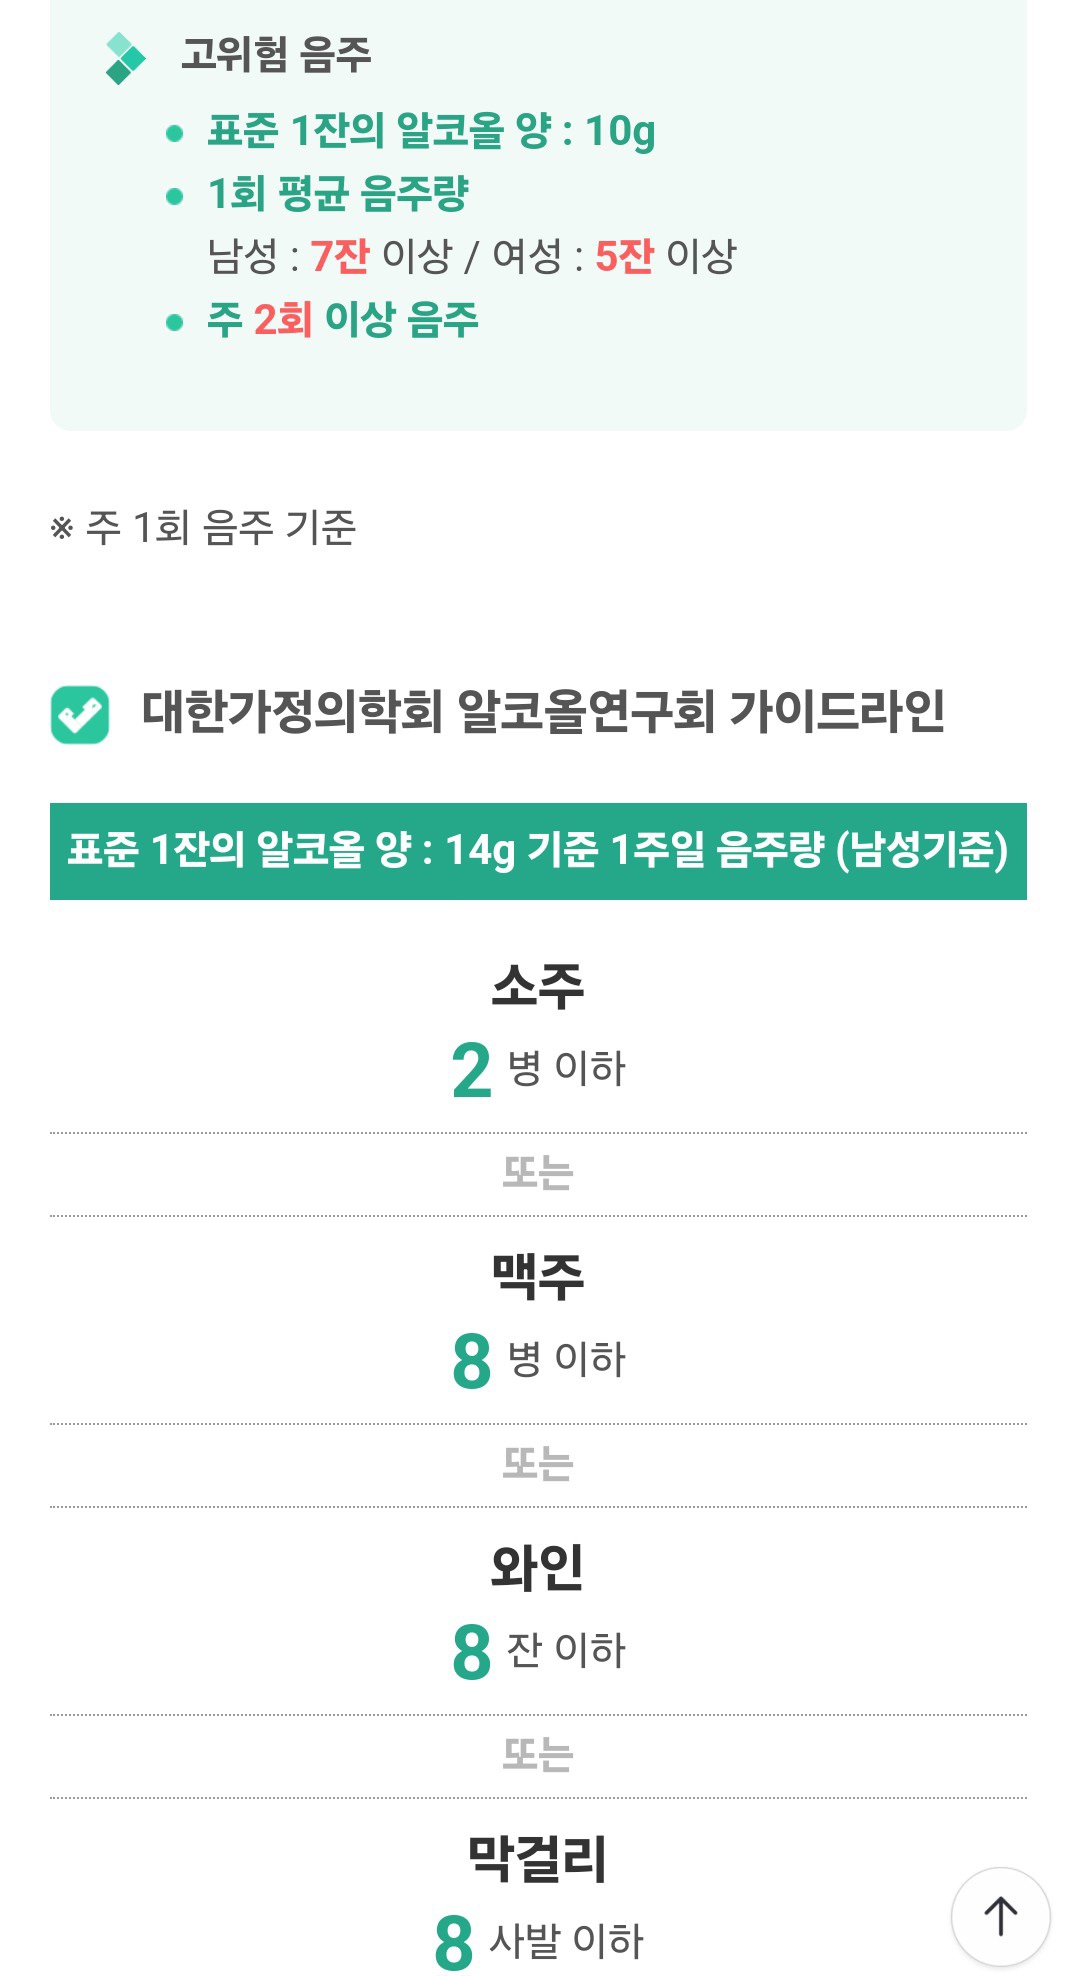This screenshot has width=1068, height=1976.
Task: Click the 또는 separator between 소주 and 맥주
Action: tap(538, 1174)
